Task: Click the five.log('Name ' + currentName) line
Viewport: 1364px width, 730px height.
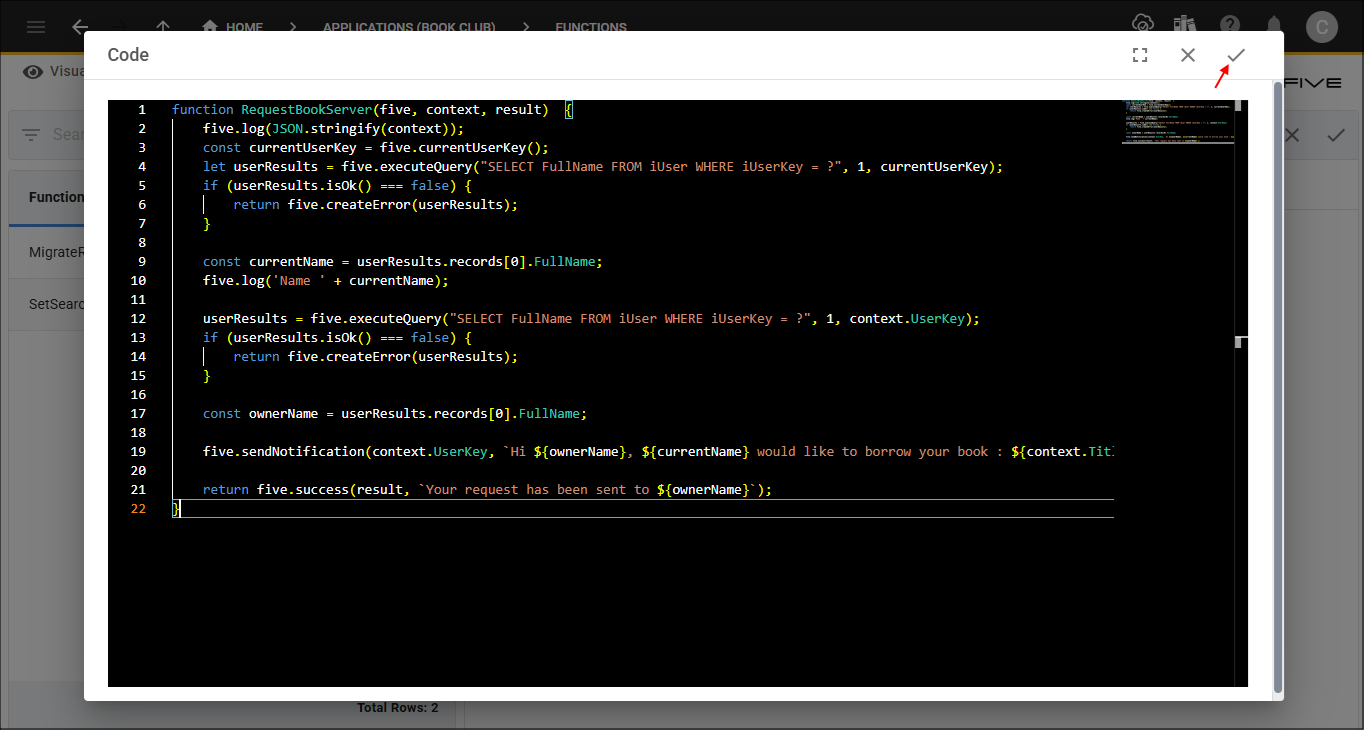Action: point(326,280)
